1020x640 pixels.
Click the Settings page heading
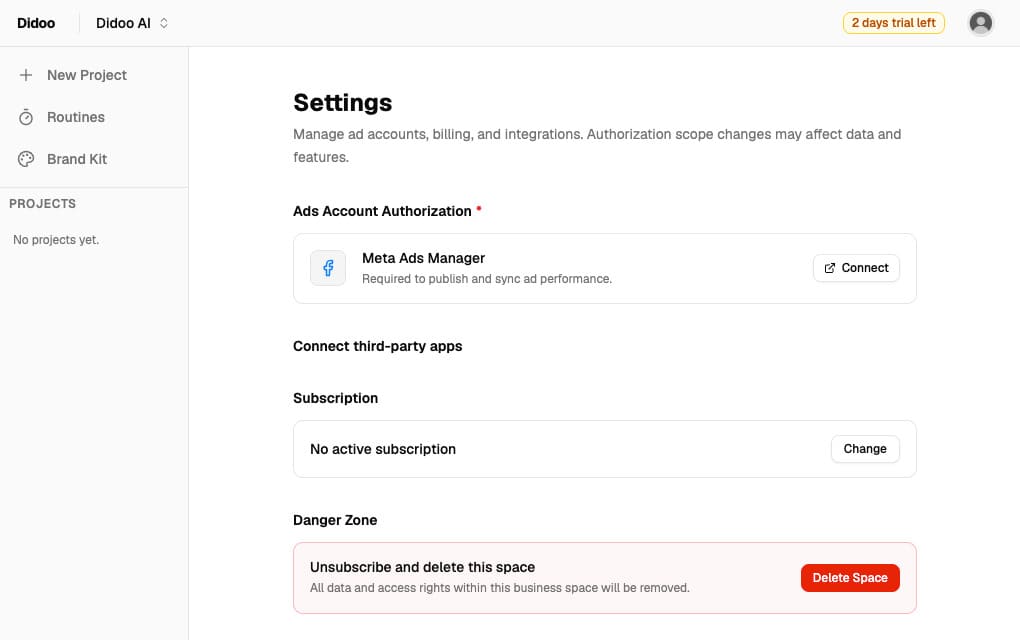343,103
